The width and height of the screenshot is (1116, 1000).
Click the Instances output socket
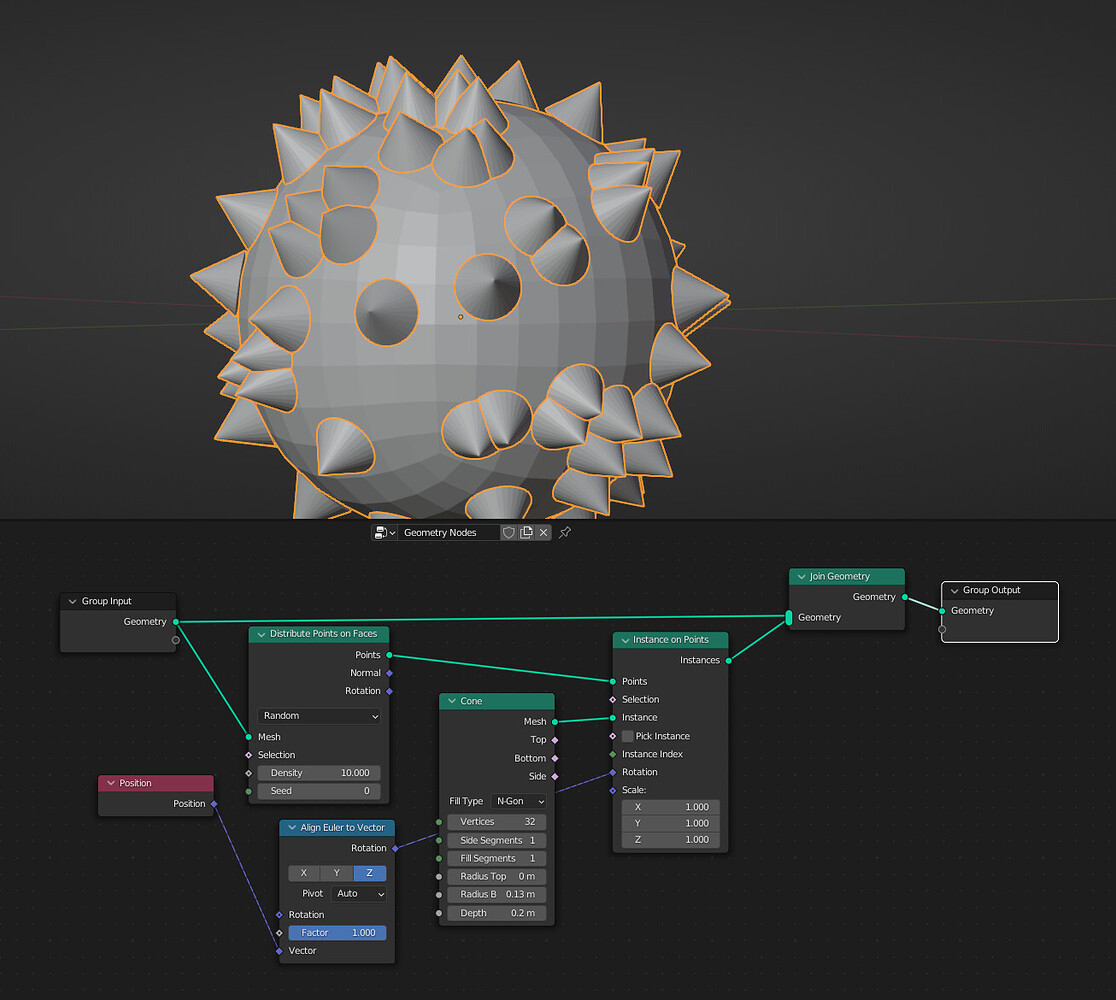(x=728, y=660)
